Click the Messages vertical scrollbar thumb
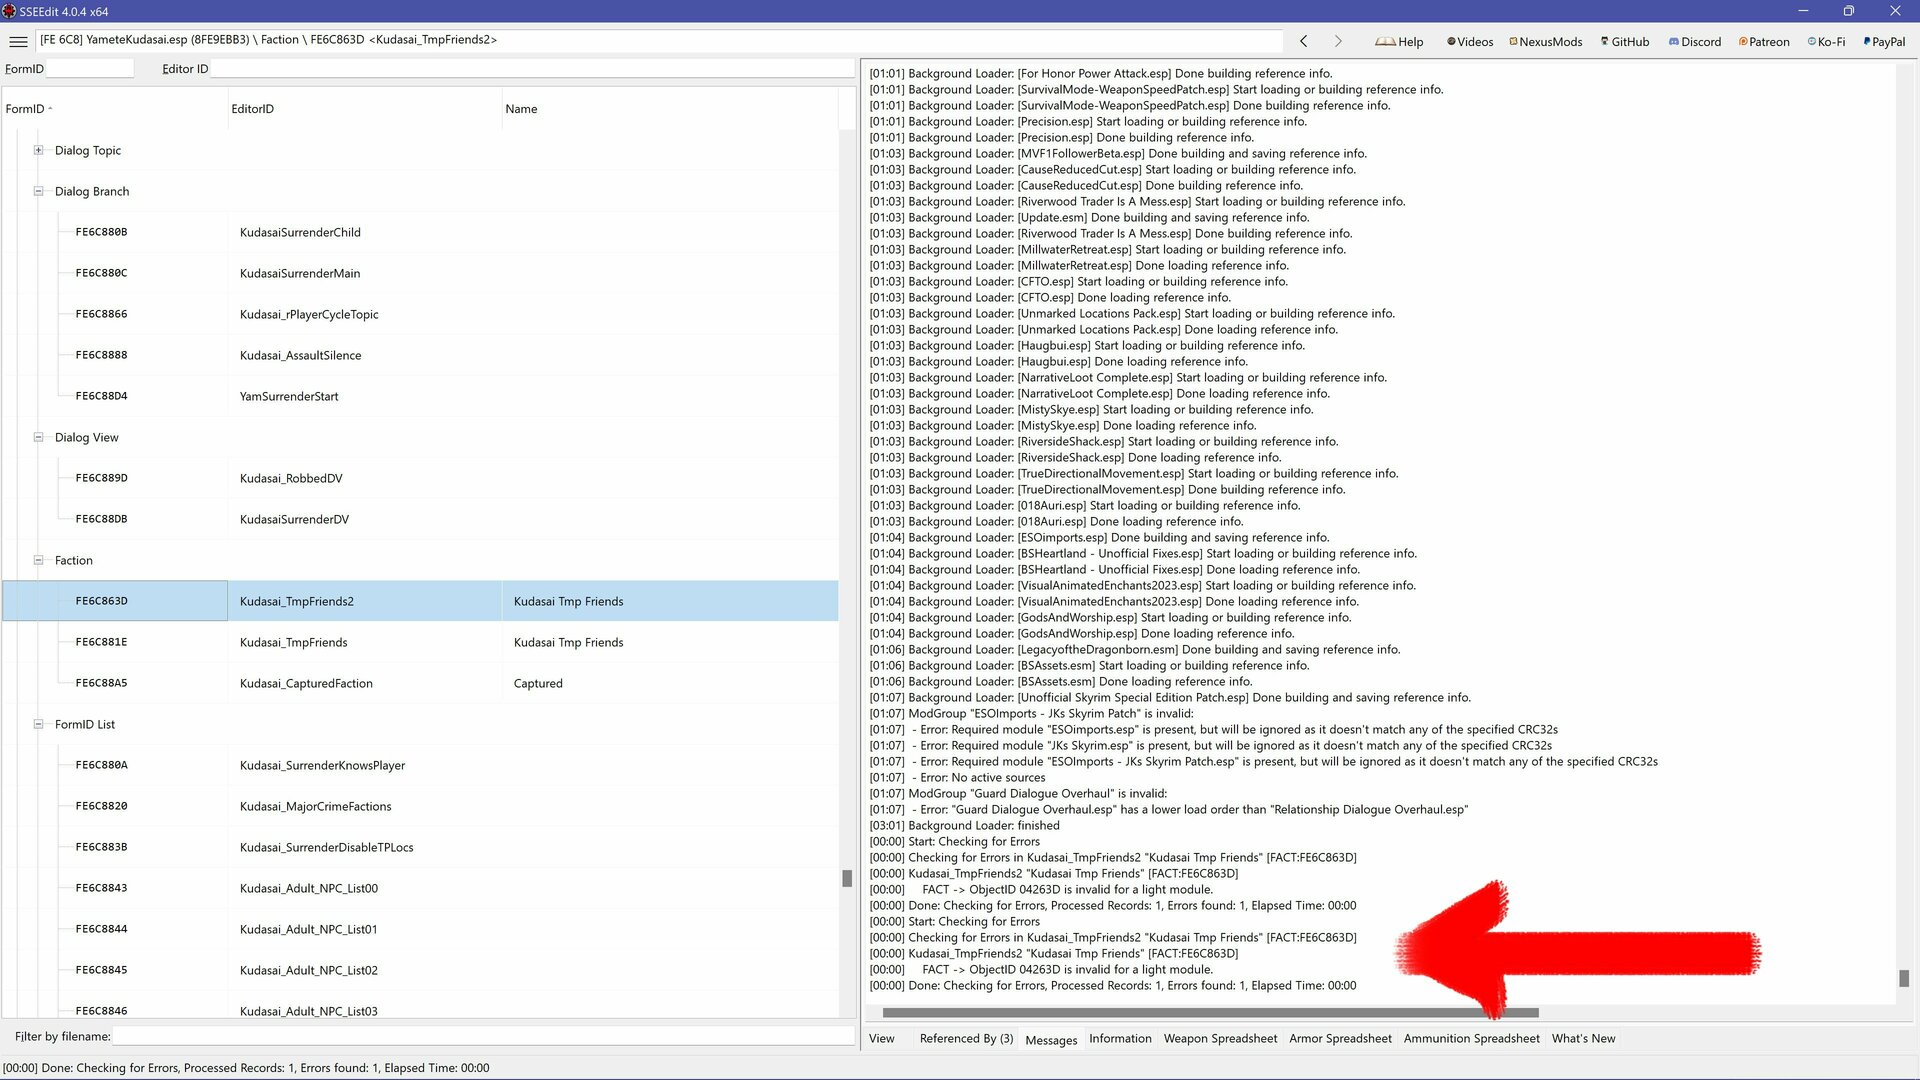1920x1080 pixels. [x=1904, y=978]
